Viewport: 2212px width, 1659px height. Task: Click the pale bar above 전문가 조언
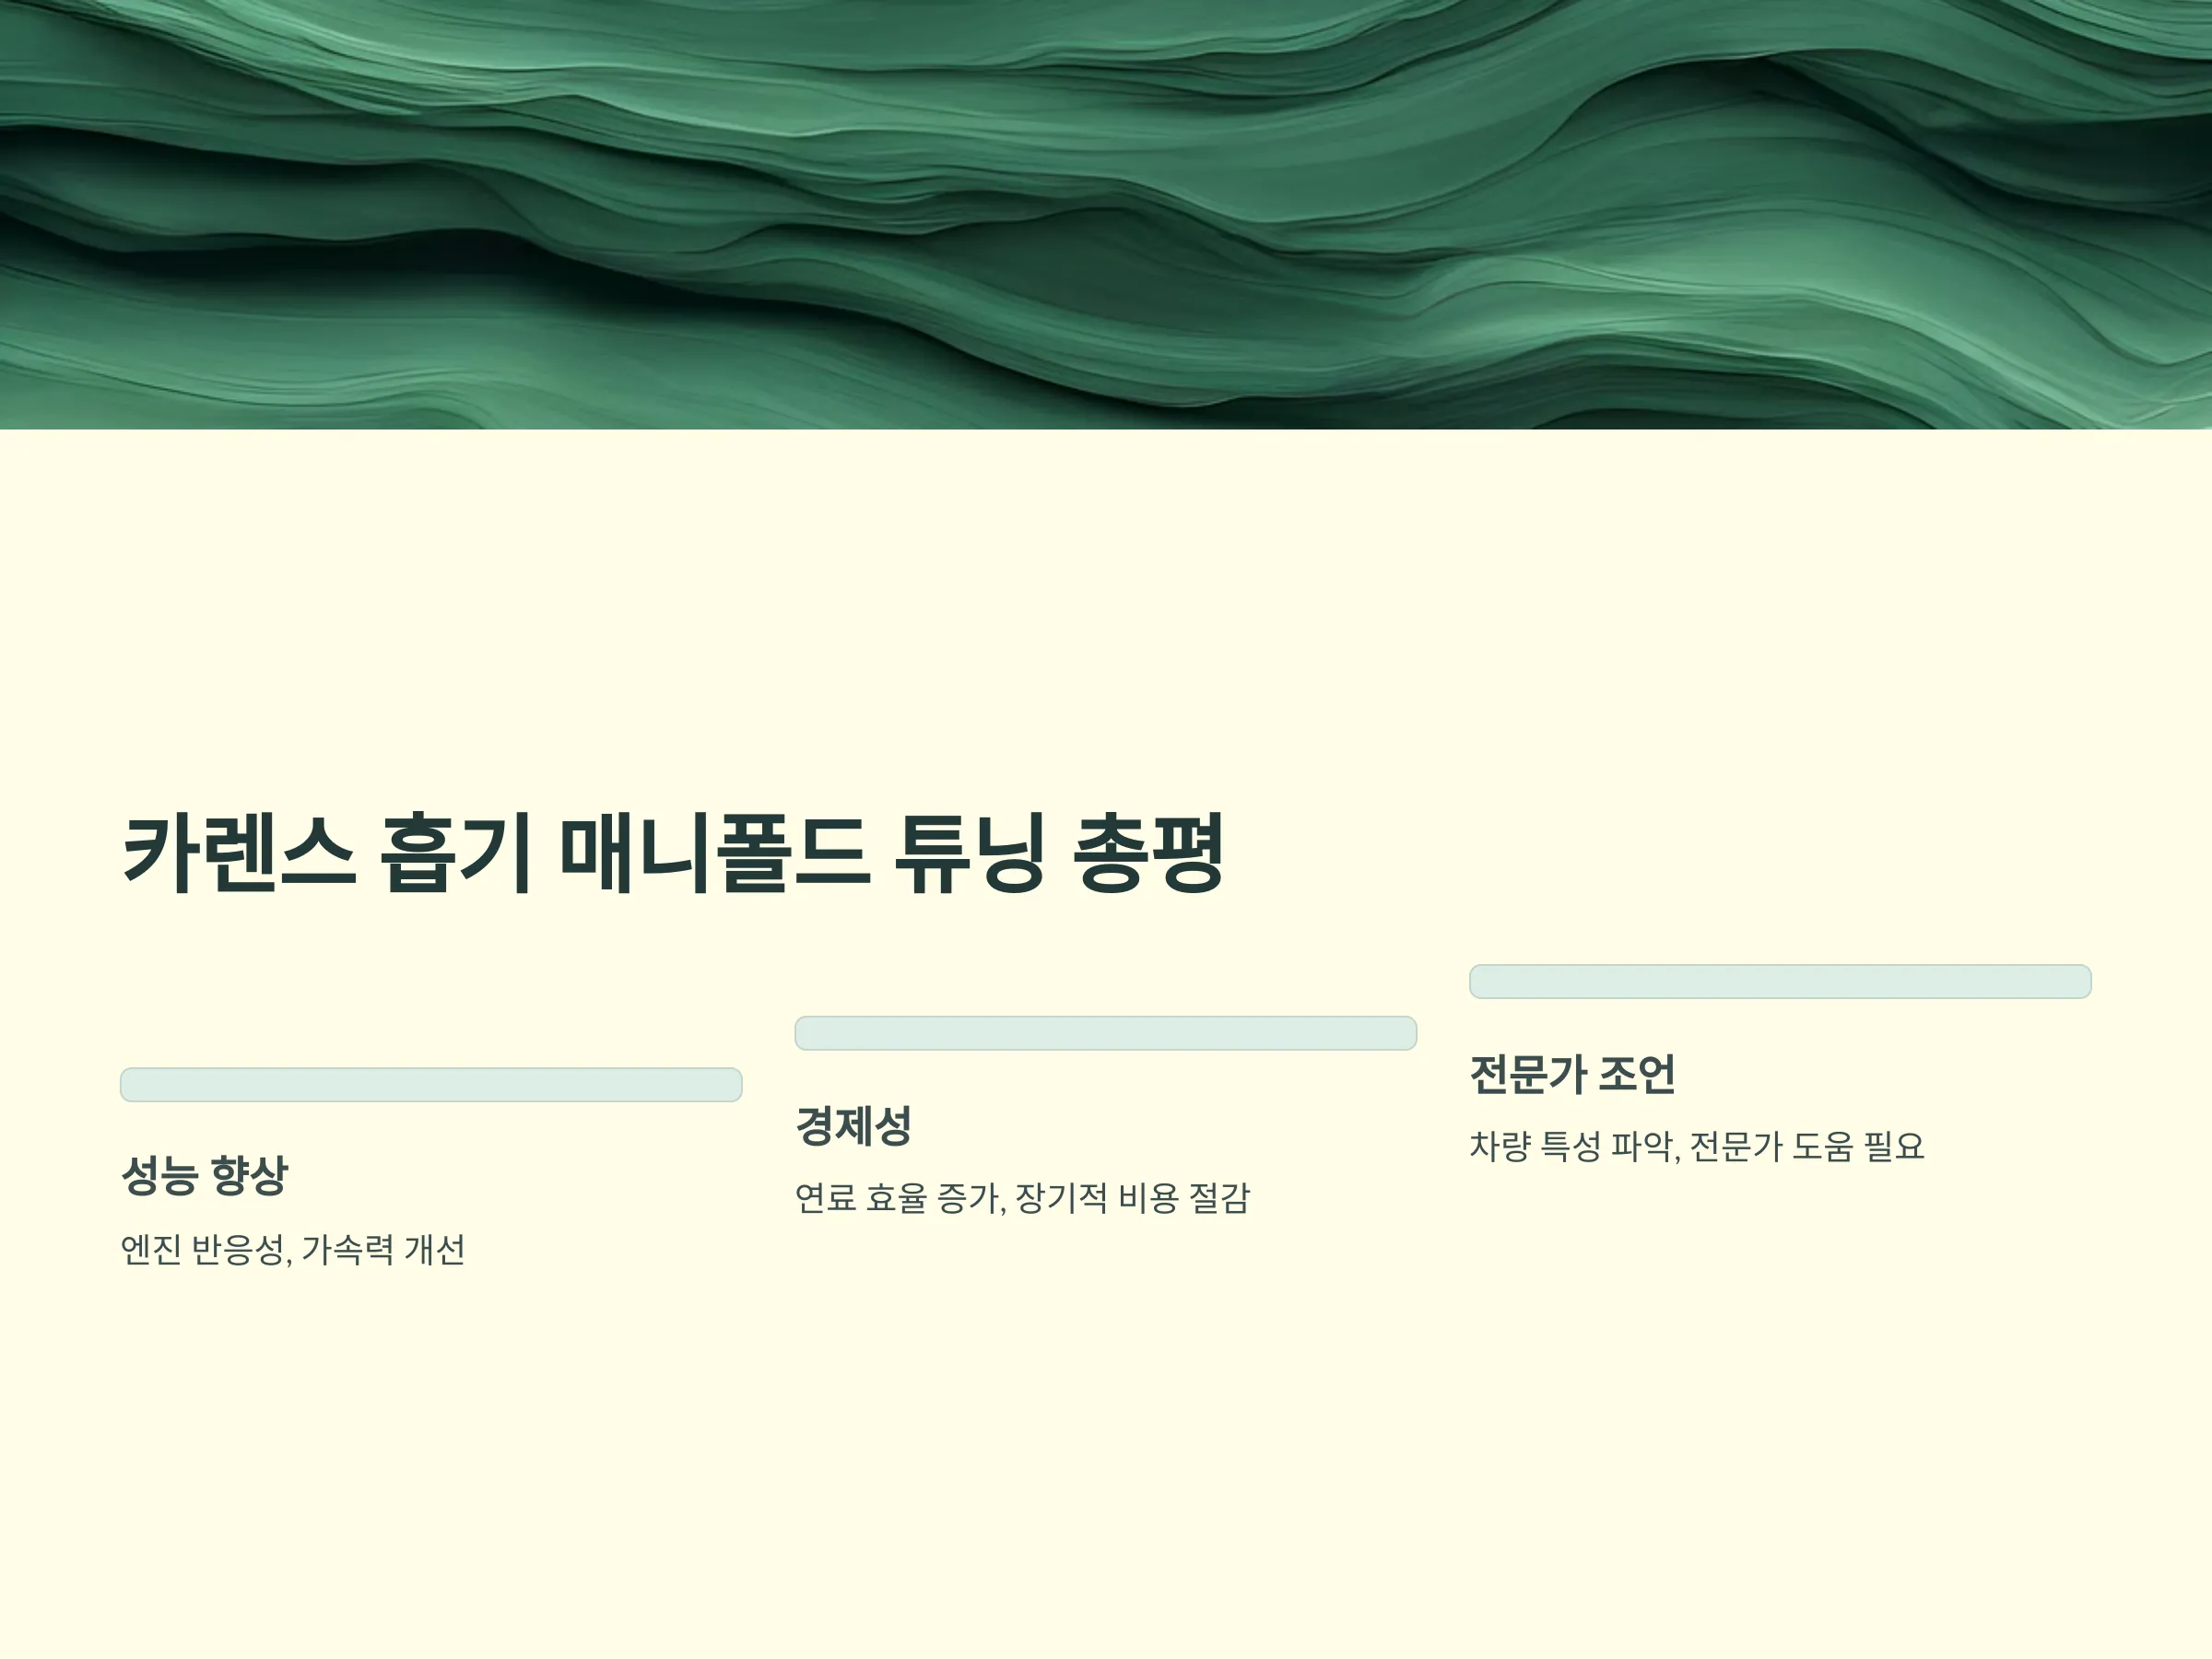tap(1780, 981)
